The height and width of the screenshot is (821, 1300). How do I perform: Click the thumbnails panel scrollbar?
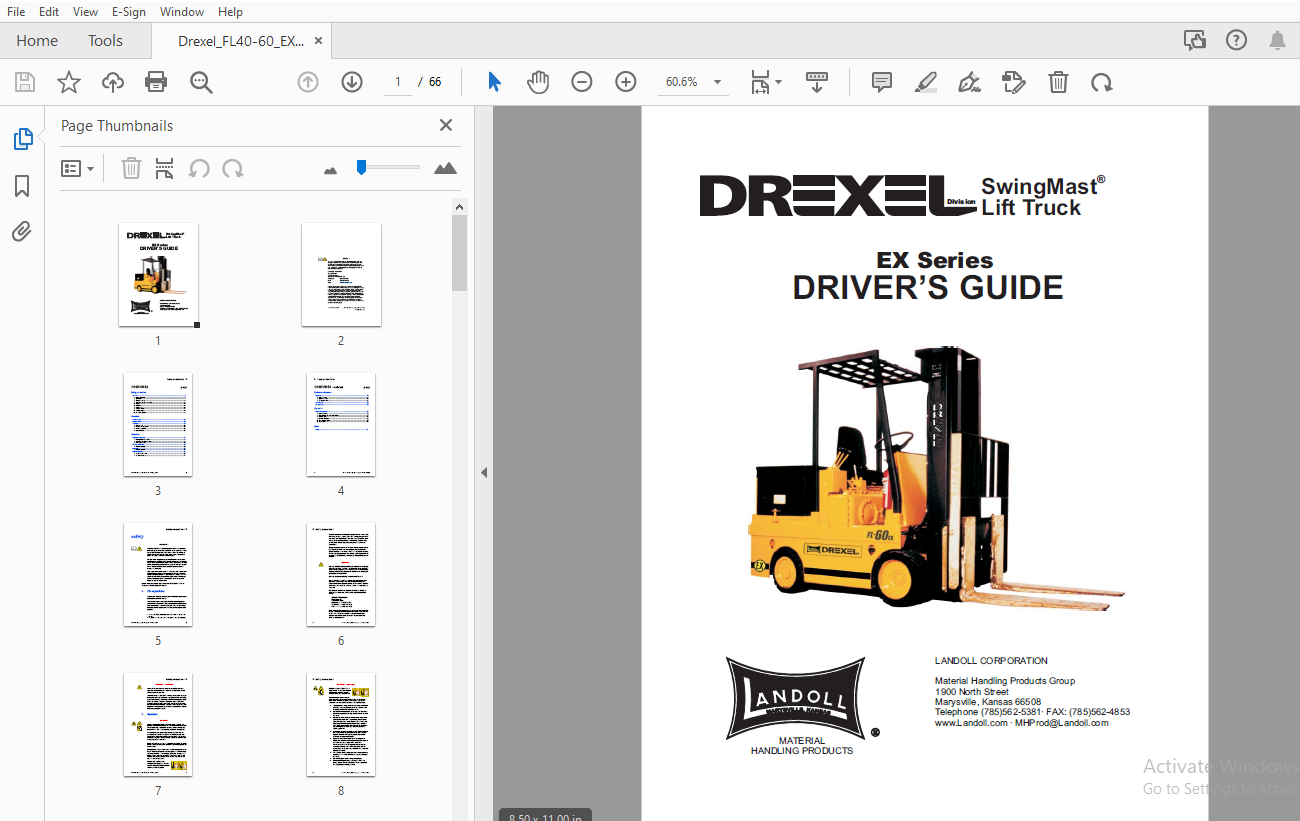point(459,252)
